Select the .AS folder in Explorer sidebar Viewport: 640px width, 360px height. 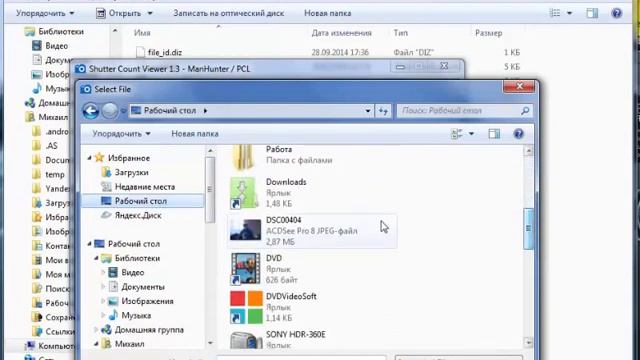point(51,146)
